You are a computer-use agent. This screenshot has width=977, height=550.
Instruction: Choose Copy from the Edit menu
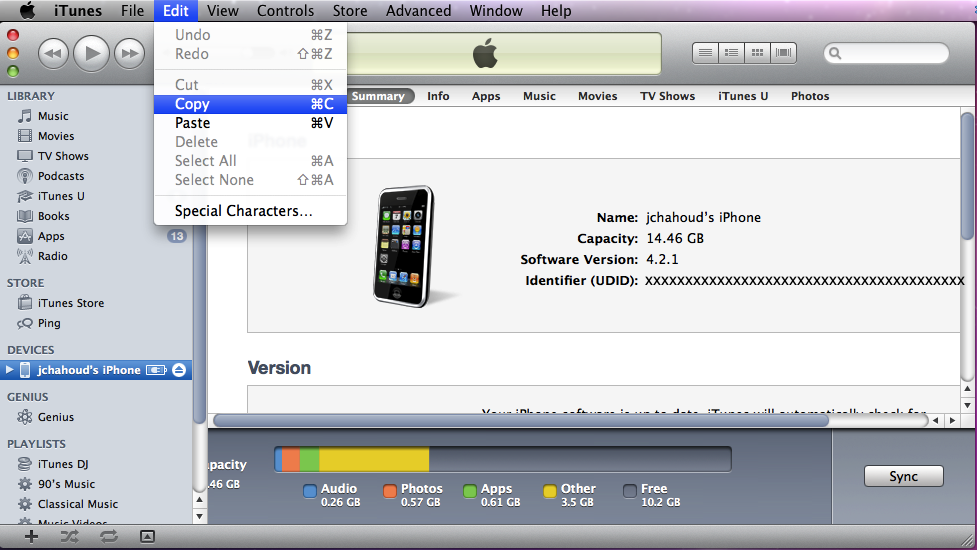192,104
